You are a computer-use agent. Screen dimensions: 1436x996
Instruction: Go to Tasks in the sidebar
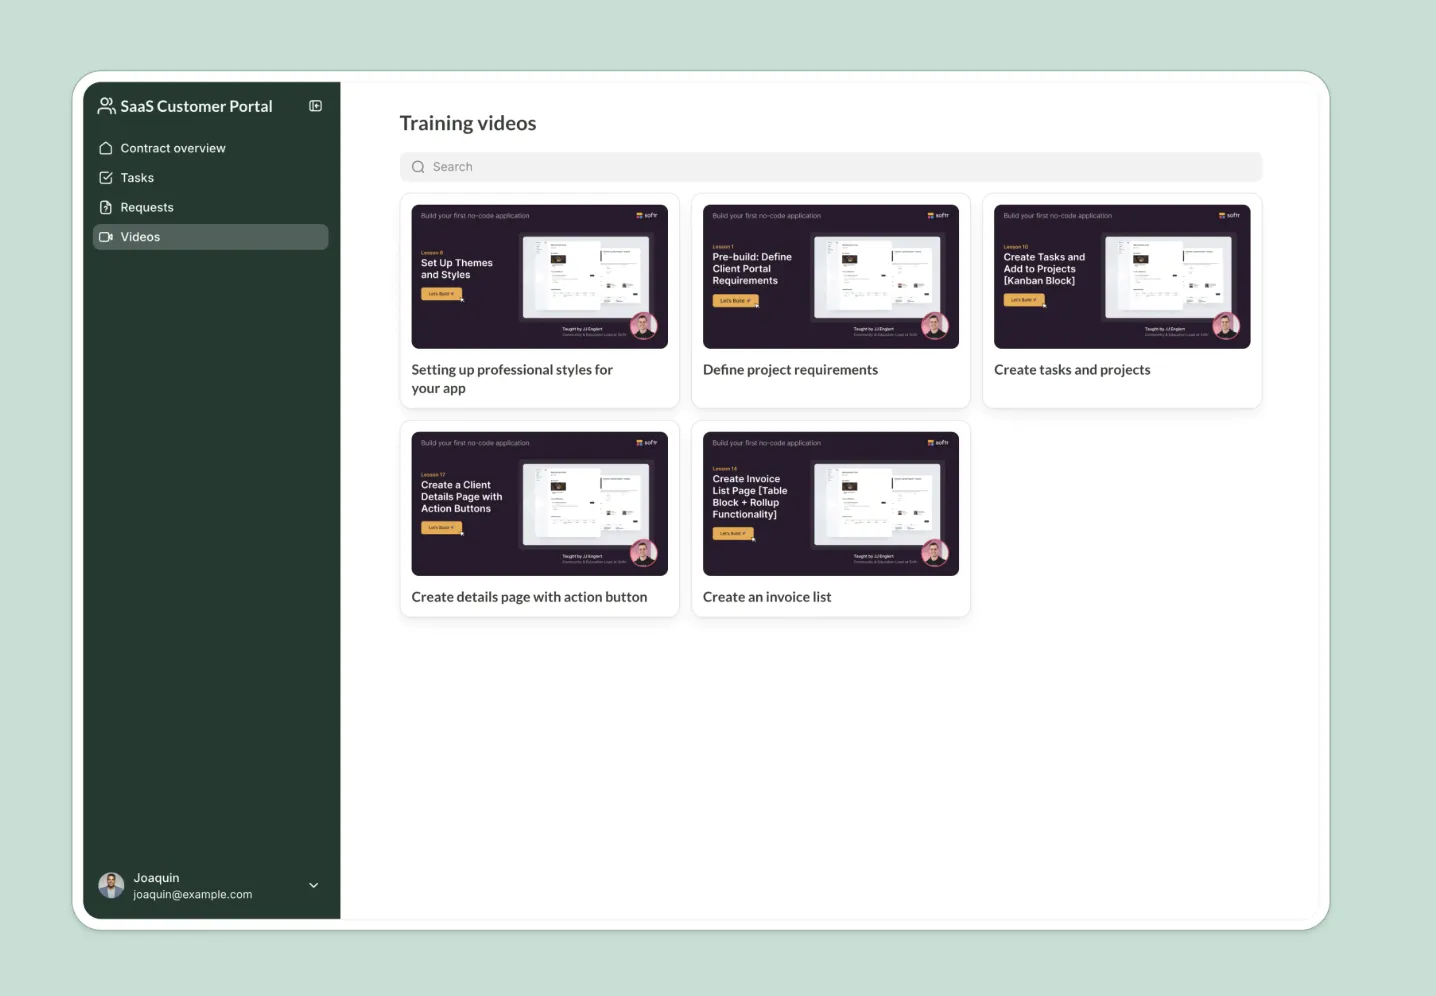click(211, 178)
